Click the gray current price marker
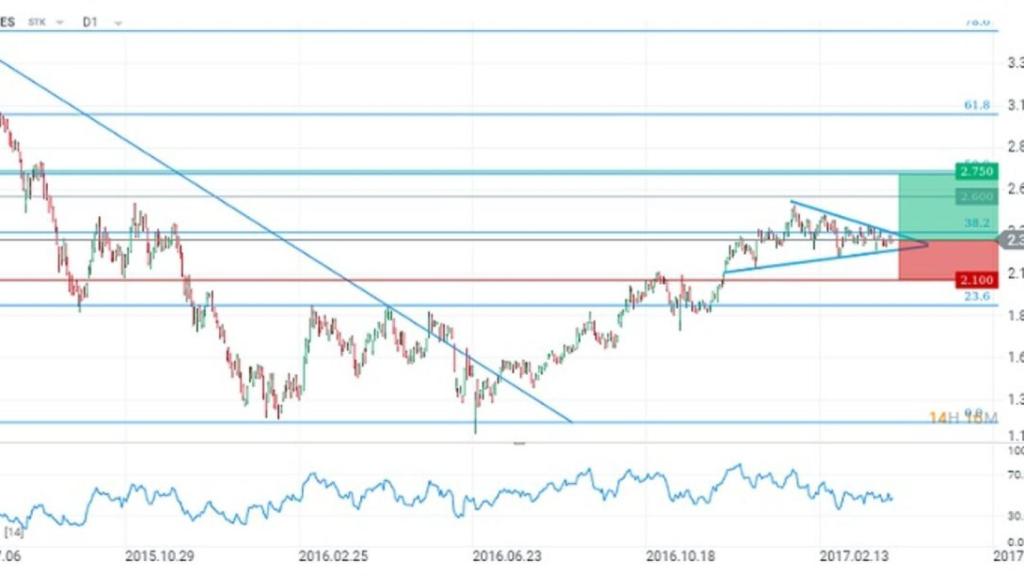Viewport: 1024px width, 576px height. [x=1010, y=240]
